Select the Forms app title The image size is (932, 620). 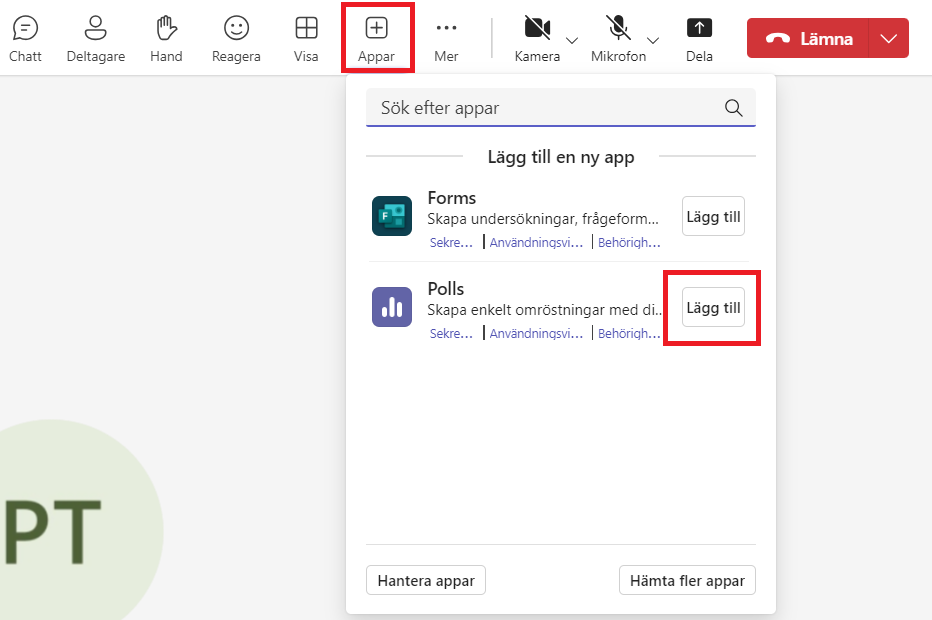(452, 198)
